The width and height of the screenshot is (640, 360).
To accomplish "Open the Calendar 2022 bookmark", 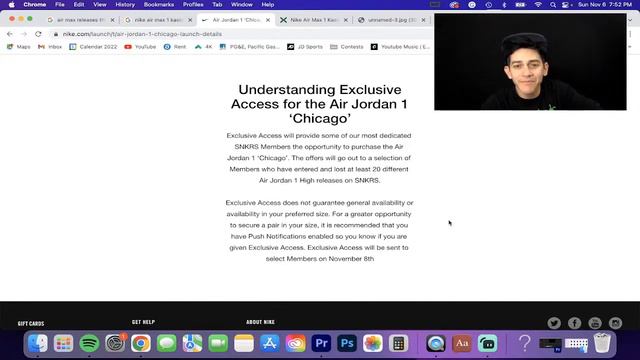I will [x=93, y=47].
